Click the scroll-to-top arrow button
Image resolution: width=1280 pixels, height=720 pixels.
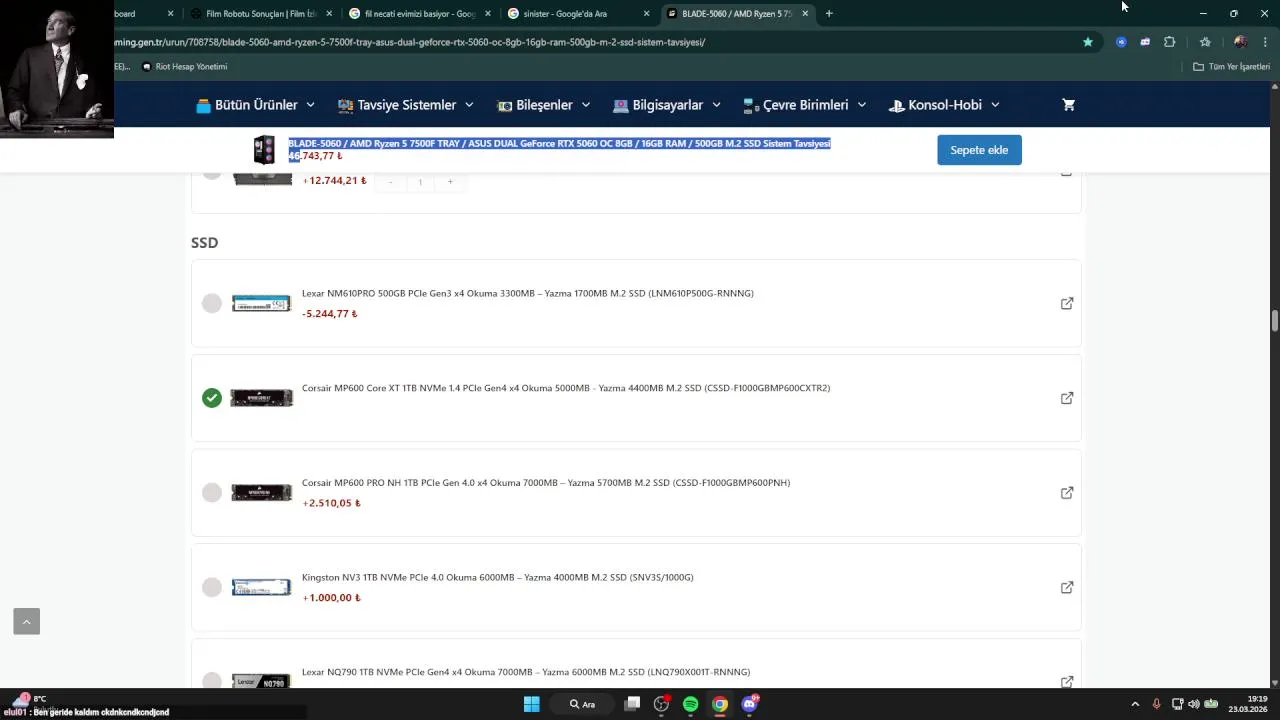pos(27,622)
